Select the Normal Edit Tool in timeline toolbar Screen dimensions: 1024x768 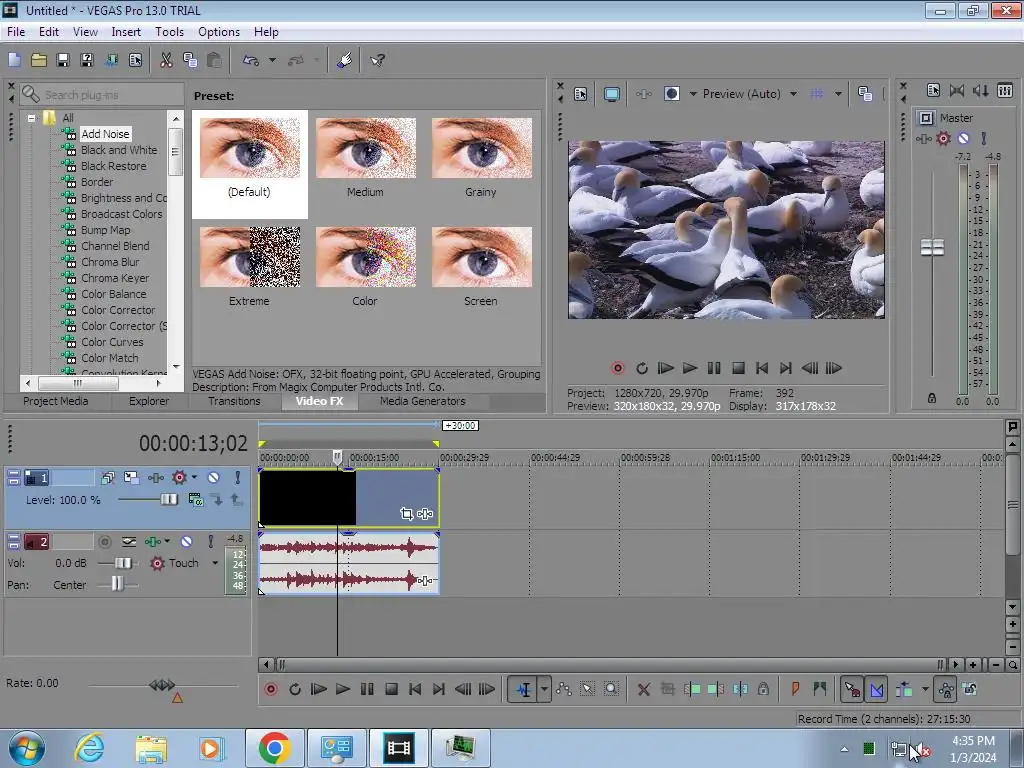524,689
